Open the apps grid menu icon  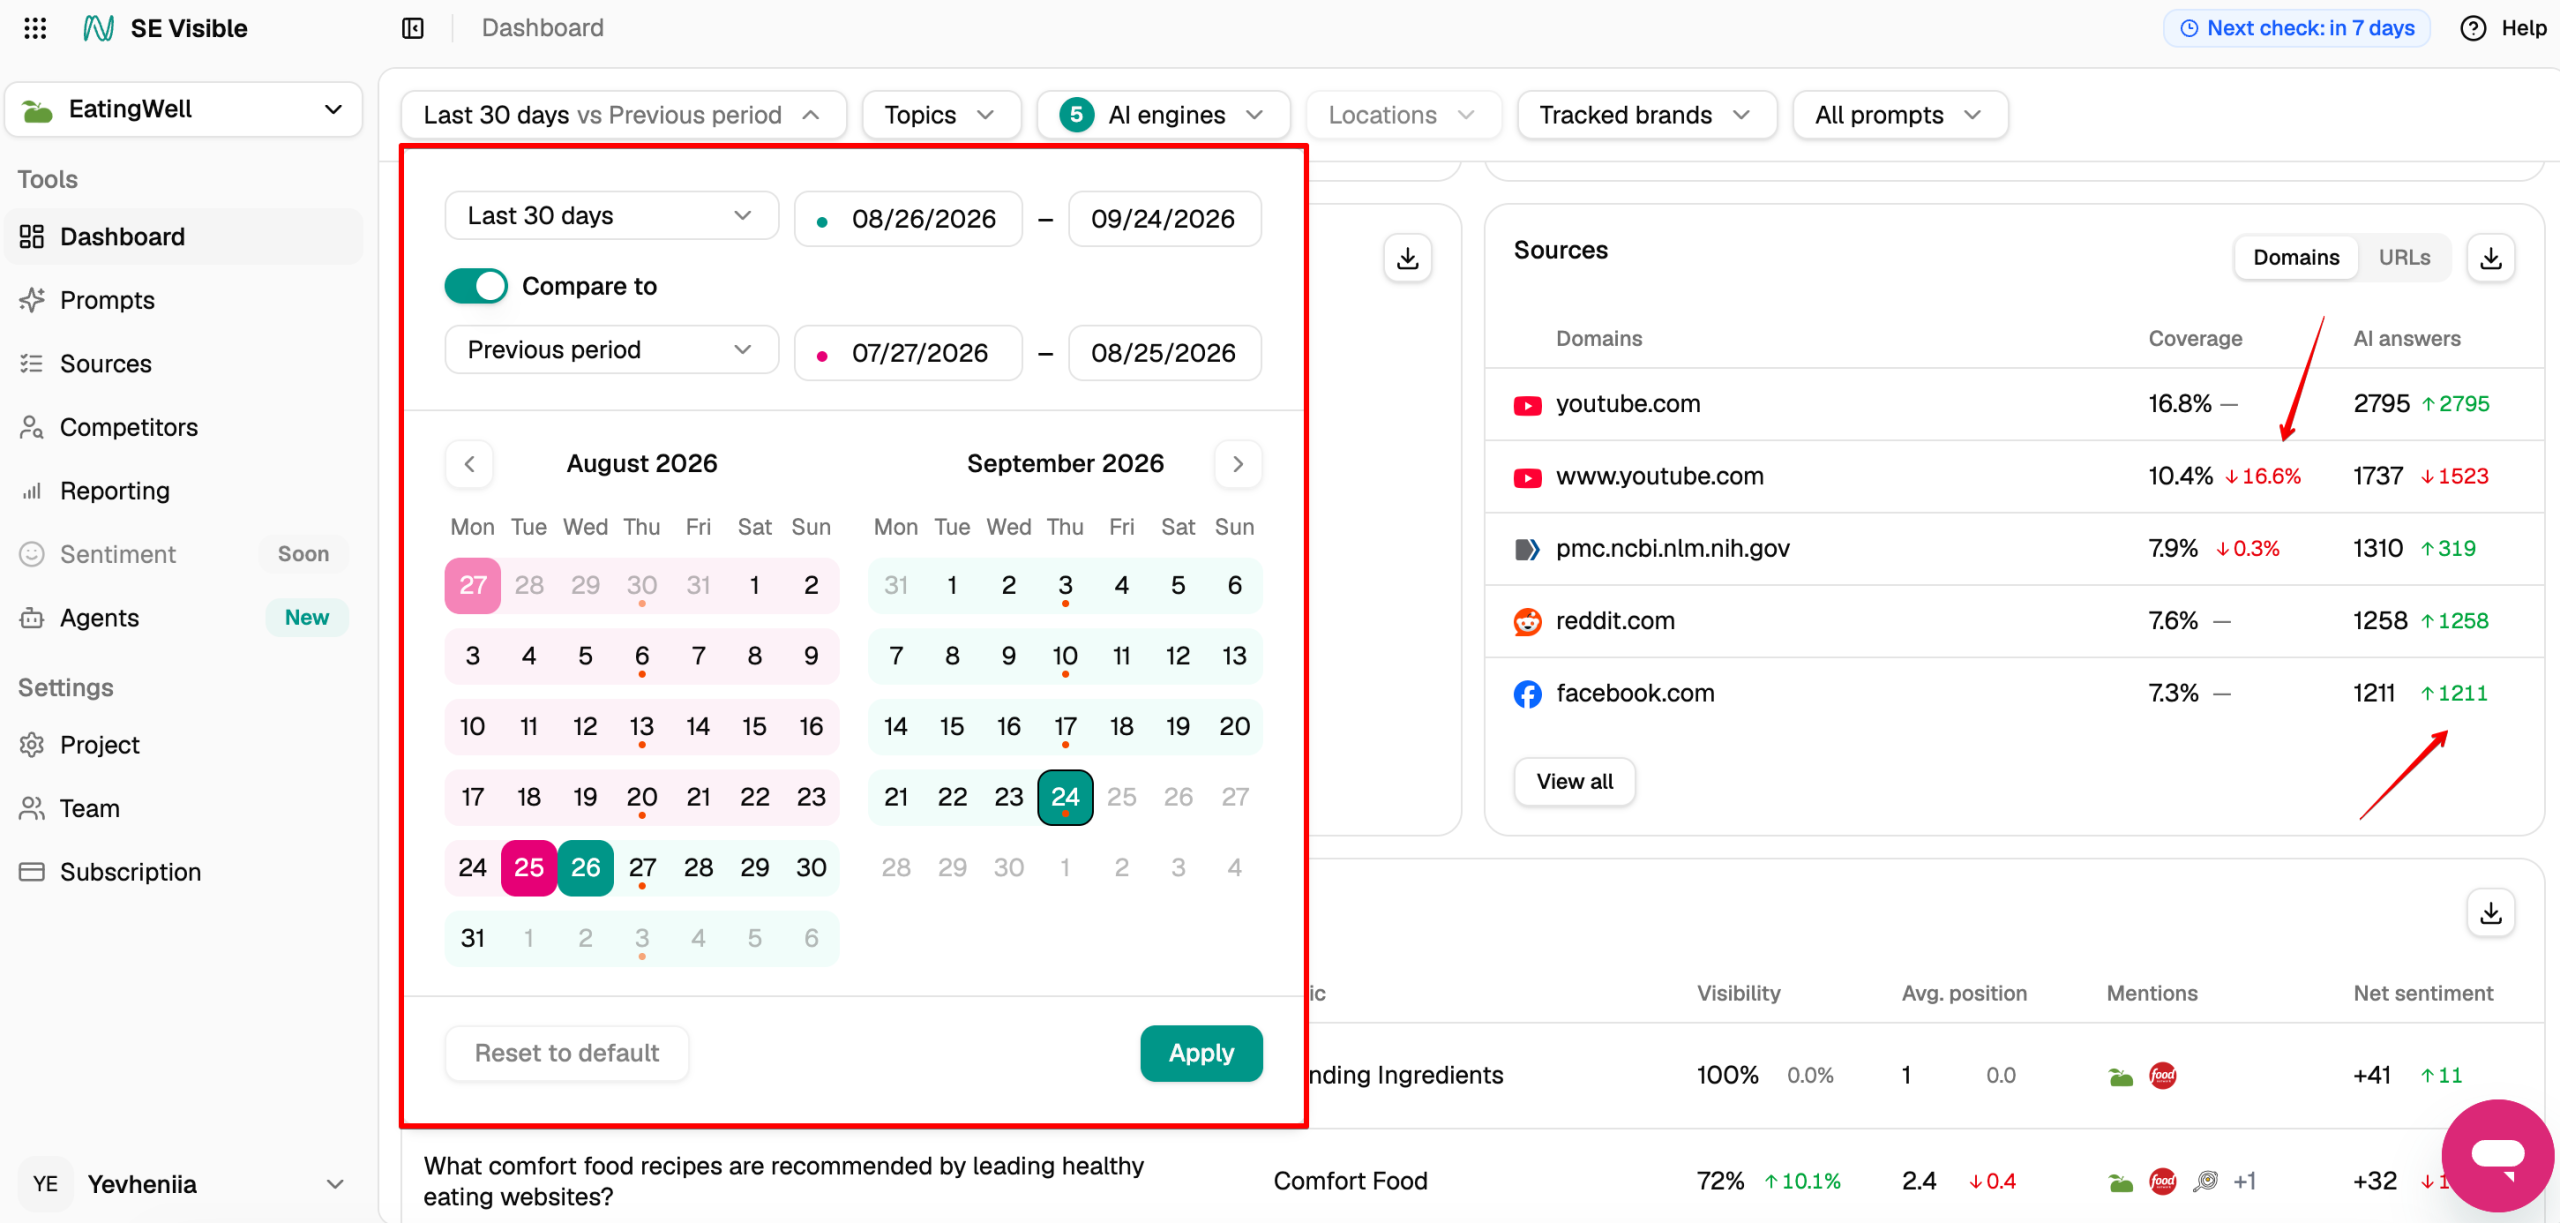pos(35,28)
